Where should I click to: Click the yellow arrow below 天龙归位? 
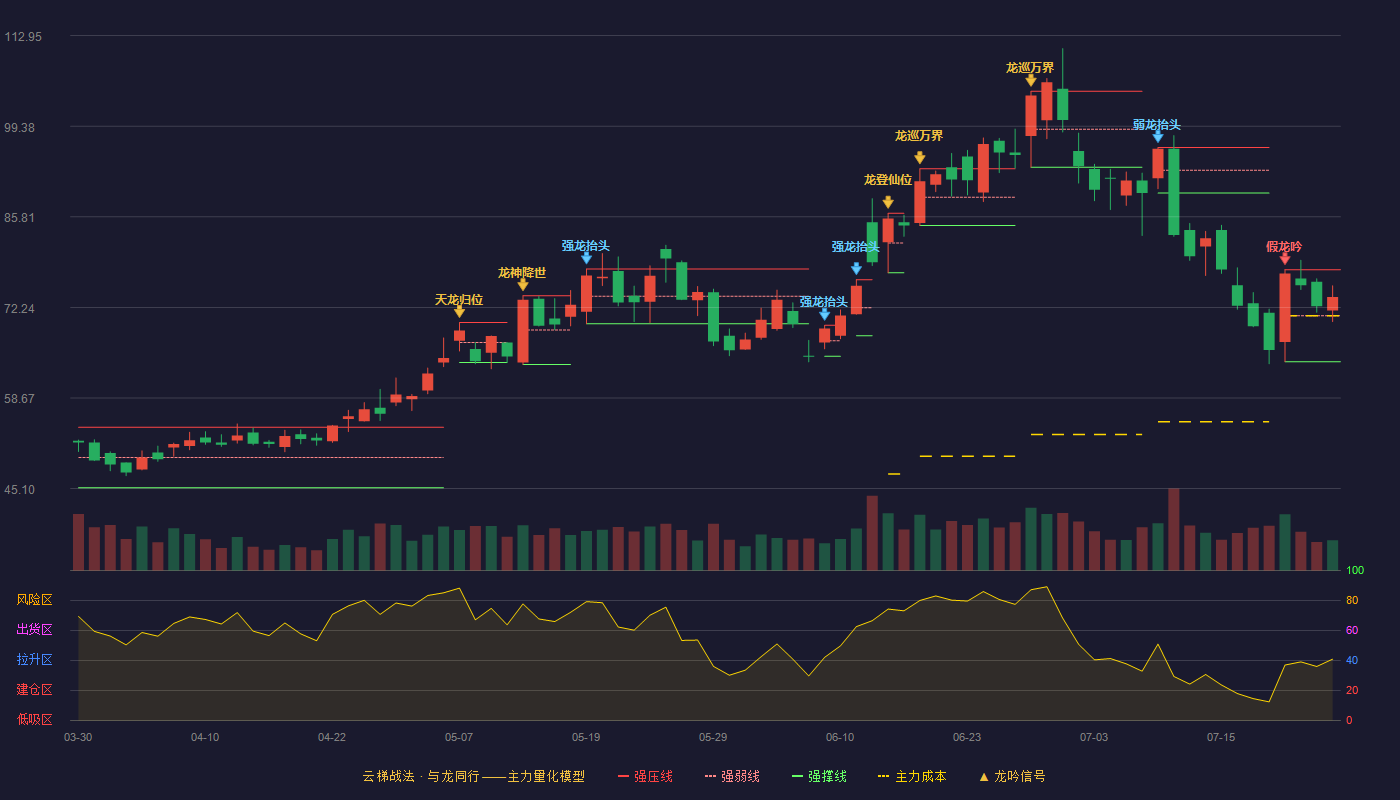(459, 312)
